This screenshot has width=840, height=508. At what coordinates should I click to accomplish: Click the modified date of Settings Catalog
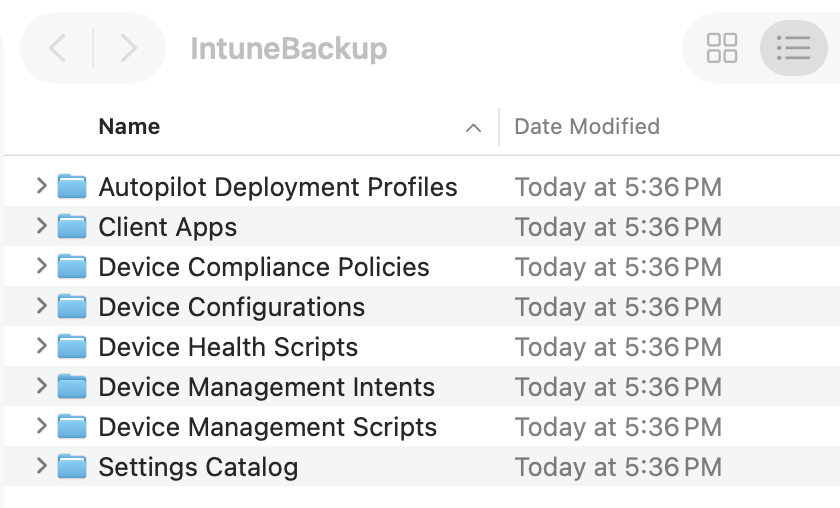point(618,467)
